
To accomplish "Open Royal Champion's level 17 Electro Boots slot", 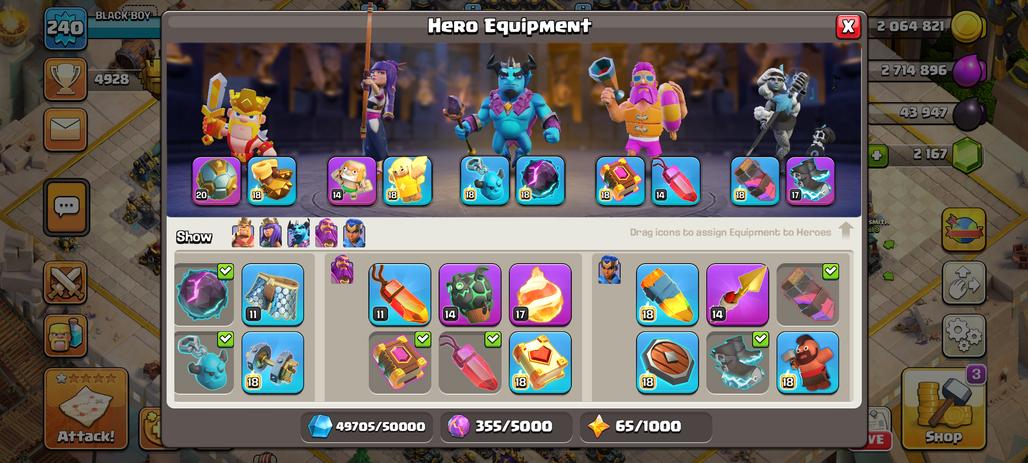I will click(810, 181).
